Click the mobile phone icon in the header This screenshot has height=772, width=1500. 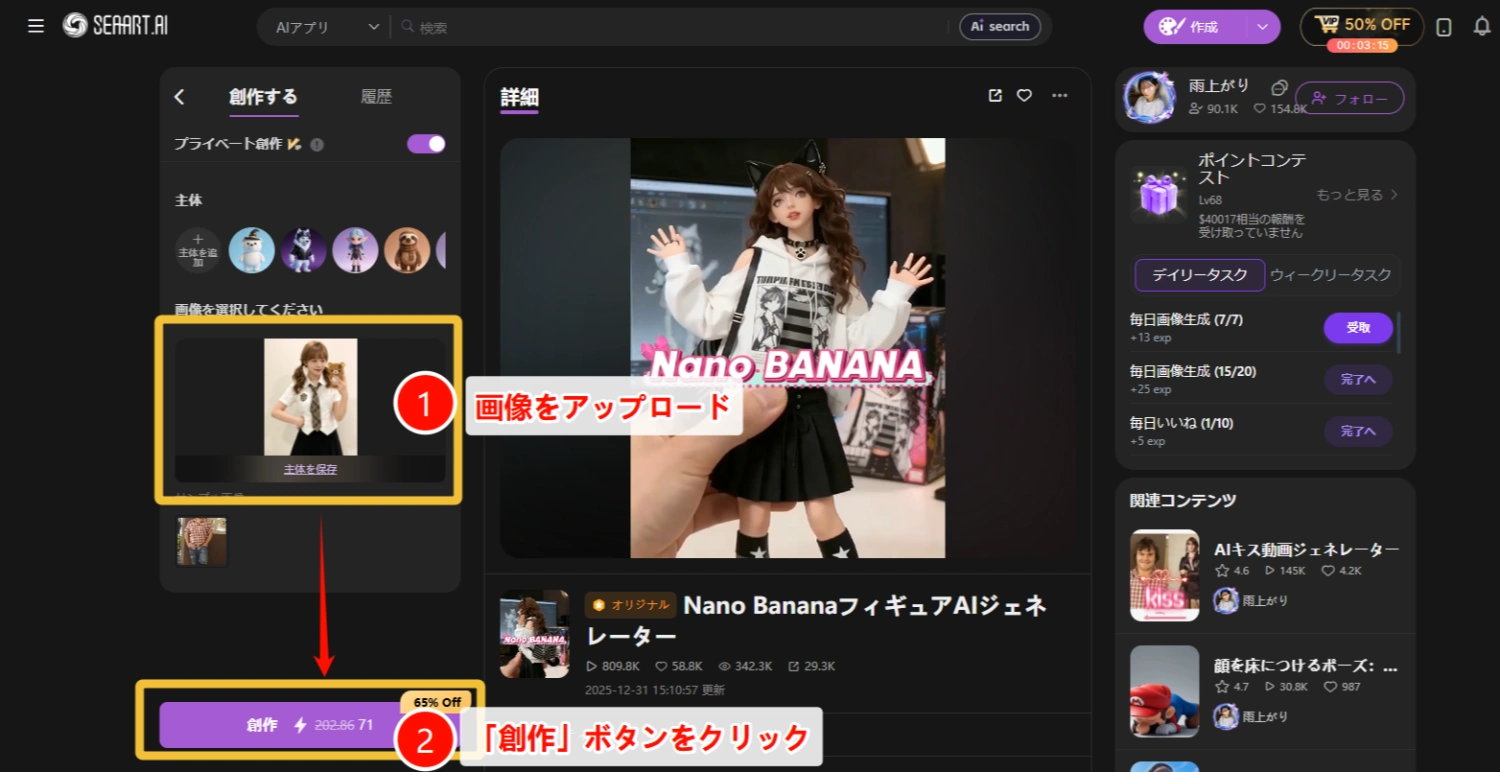tap(1443, 27)
